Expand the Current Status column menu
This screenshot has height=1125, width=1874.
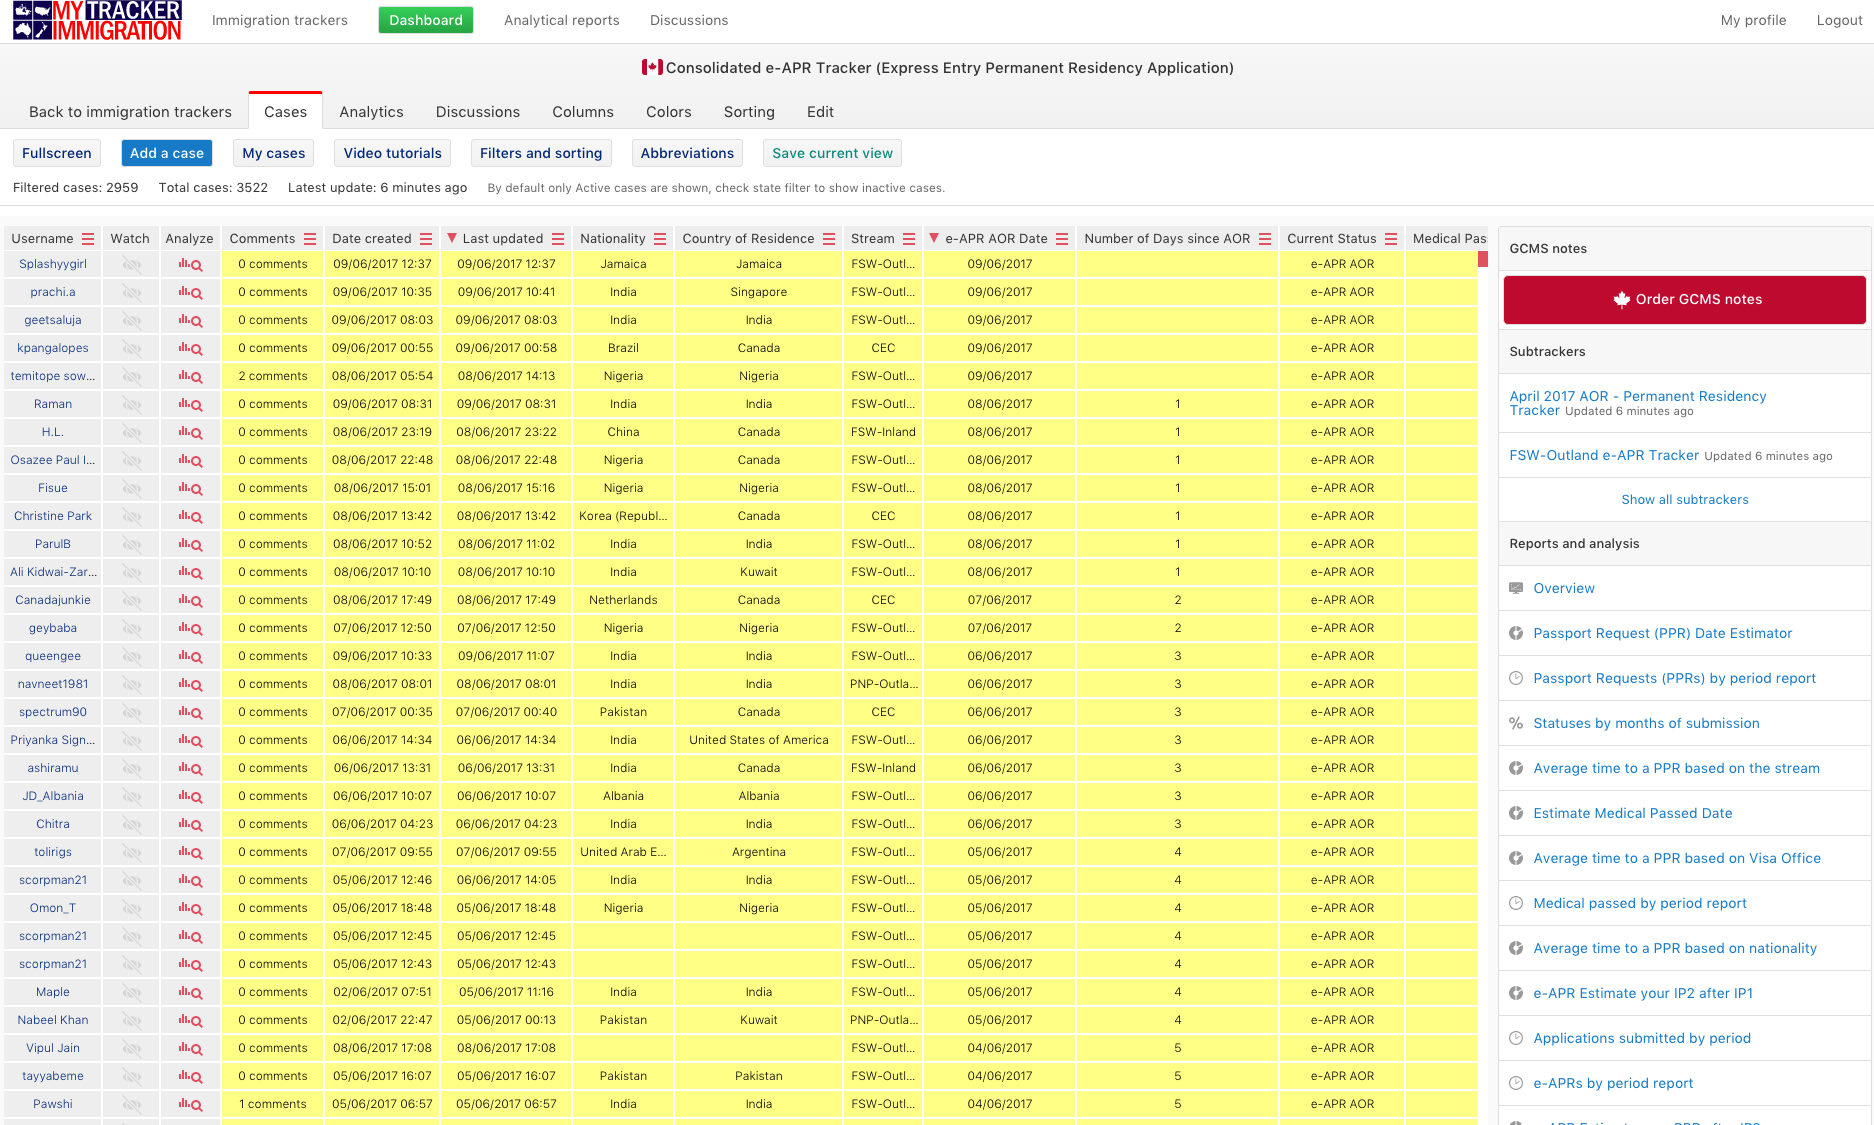1391,239
